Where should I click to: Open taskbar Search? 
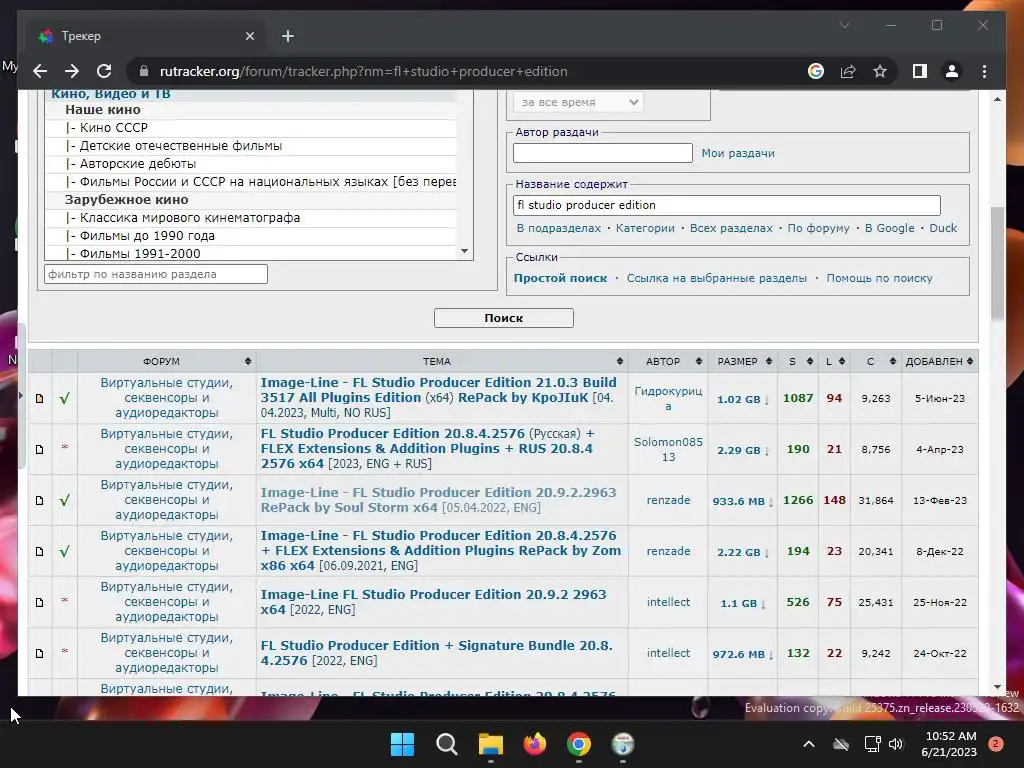tap(447, 744)
